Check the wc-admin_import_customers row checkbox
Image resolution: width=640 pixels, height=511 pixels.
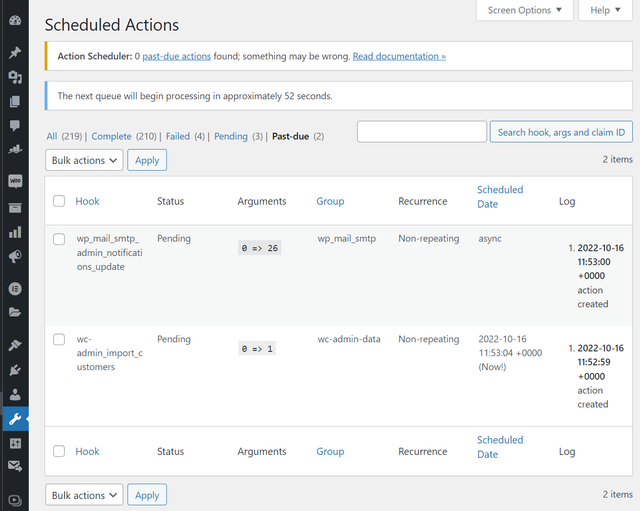coord(59,340)
